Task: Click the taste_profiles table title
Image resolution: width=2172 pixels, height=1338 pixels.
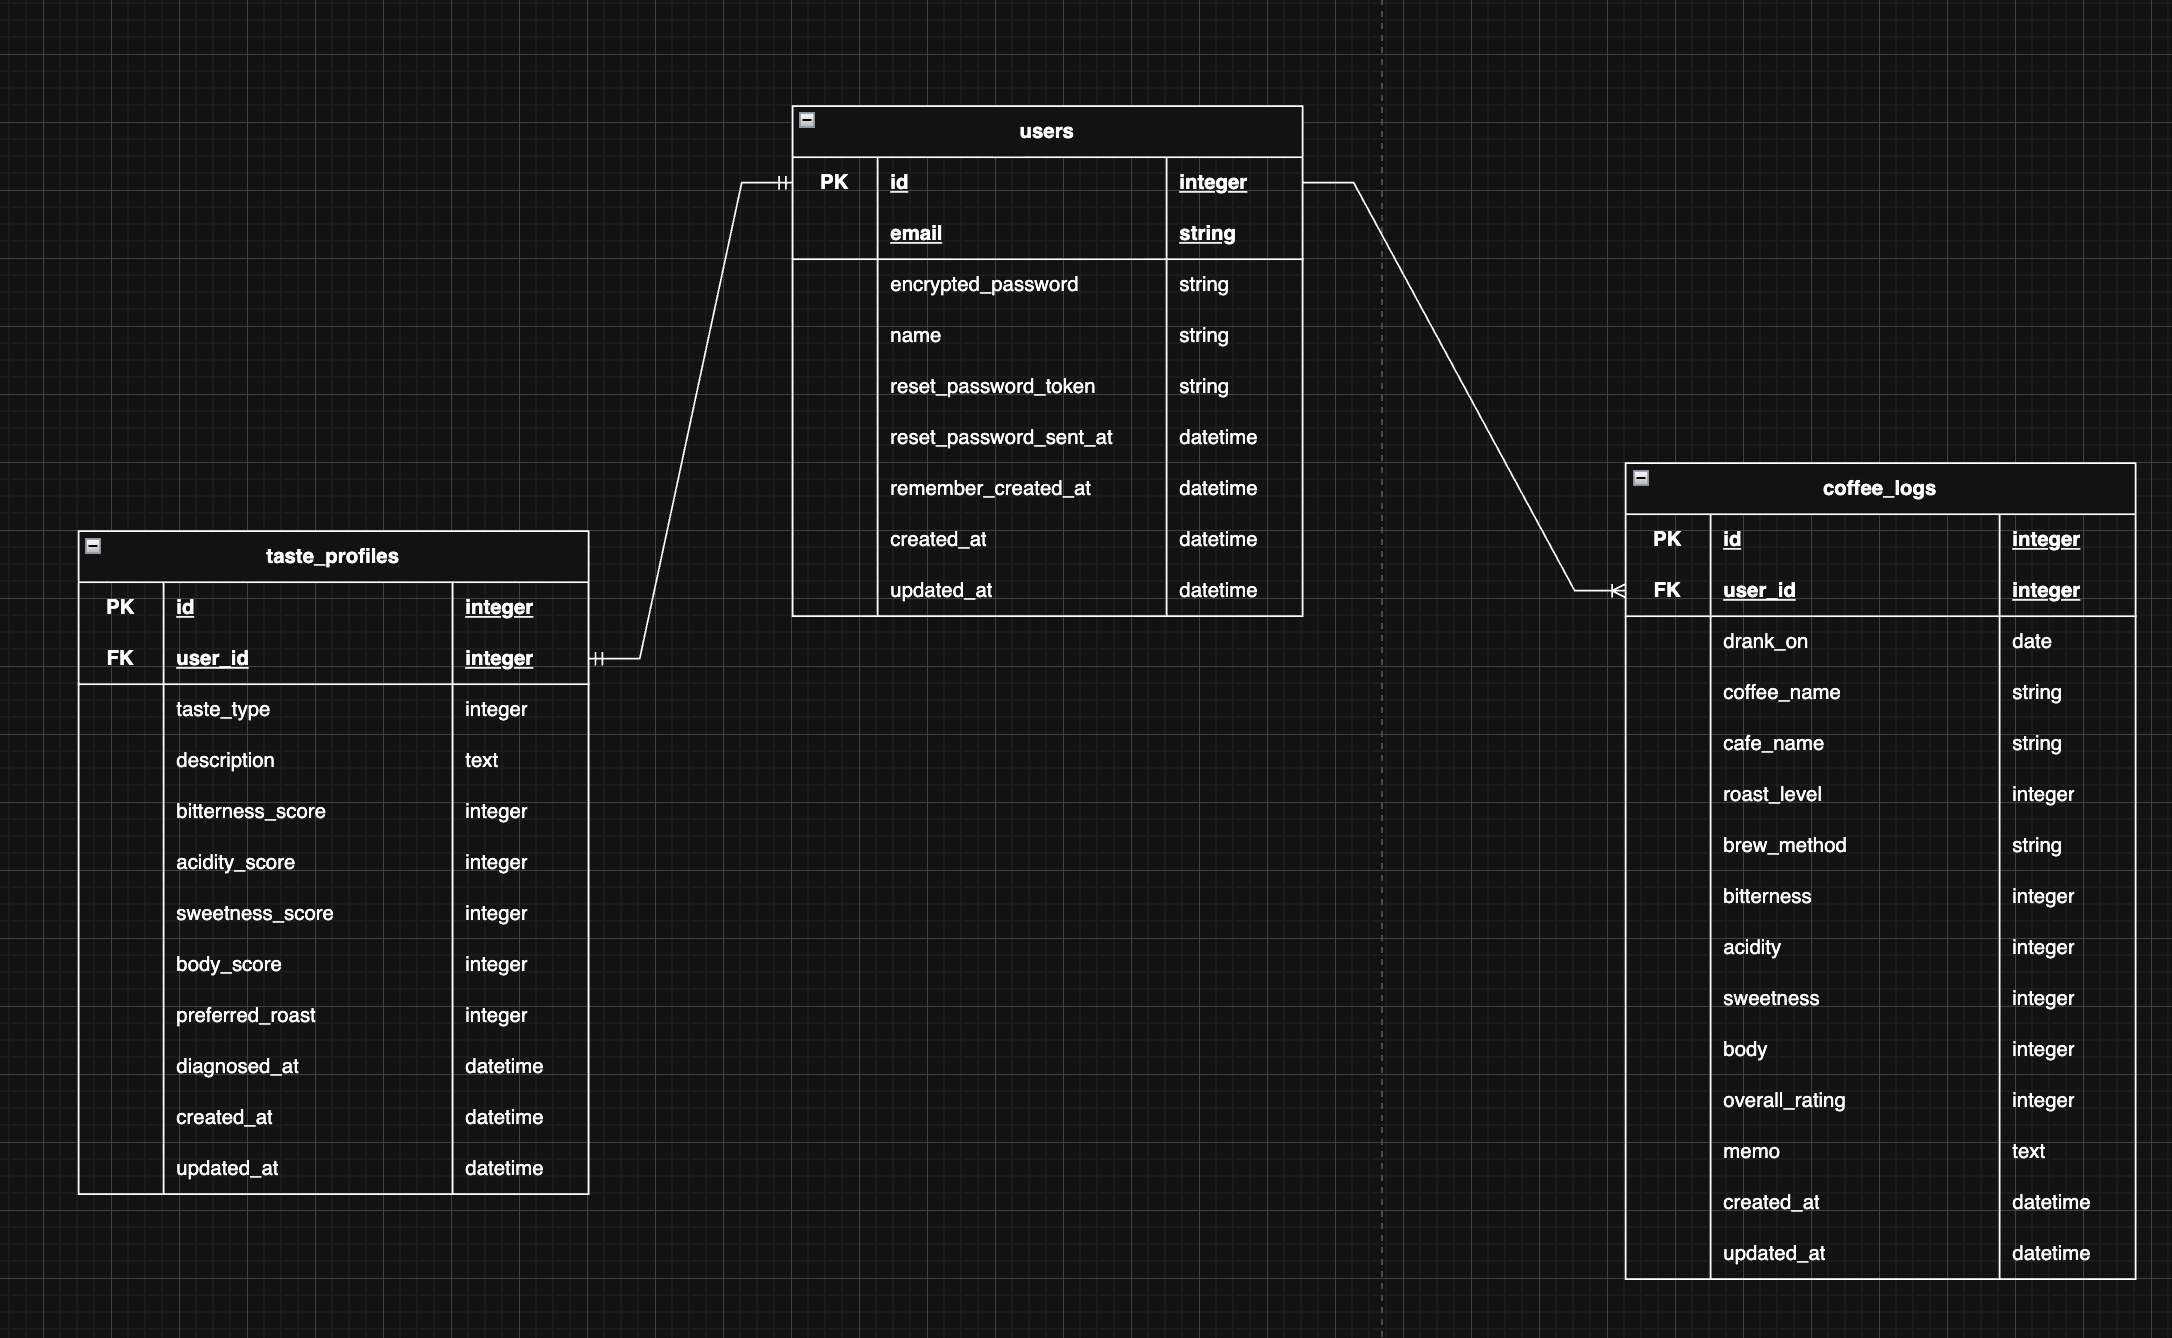Action: click(x=332, y=557)
